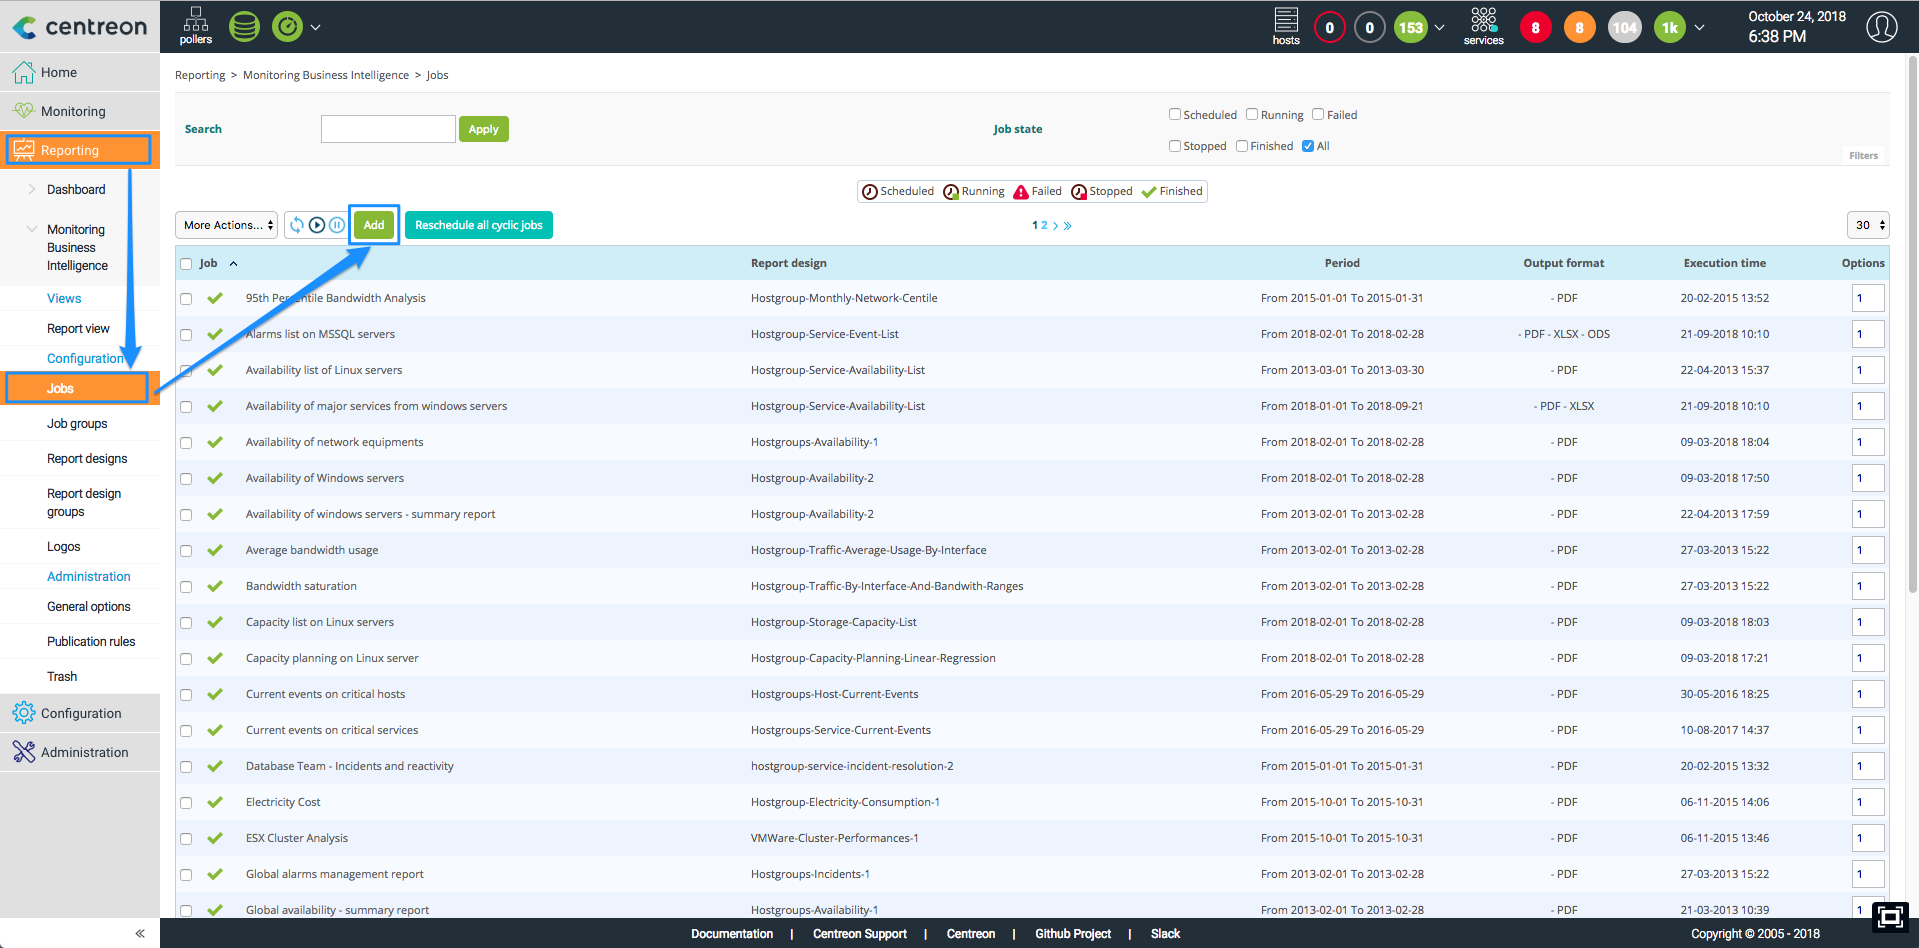Click inside the Search text field

click(x=388, y=129)
